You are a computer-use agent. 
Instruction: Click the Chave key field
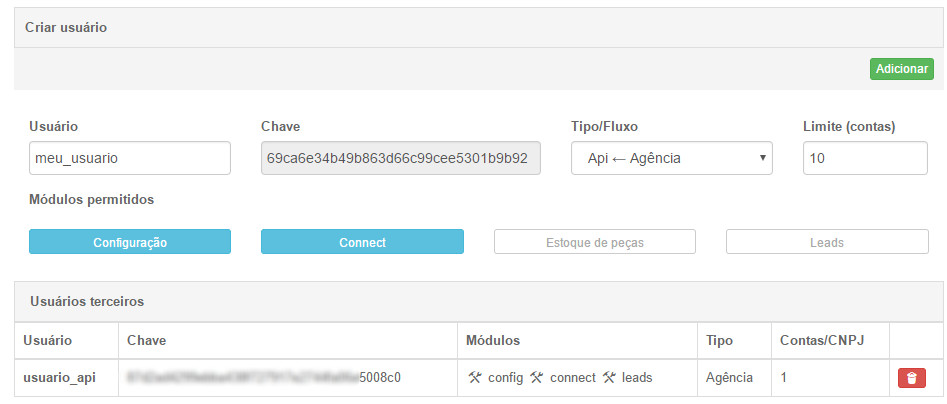pyautogui.click(x=400, y=158)
